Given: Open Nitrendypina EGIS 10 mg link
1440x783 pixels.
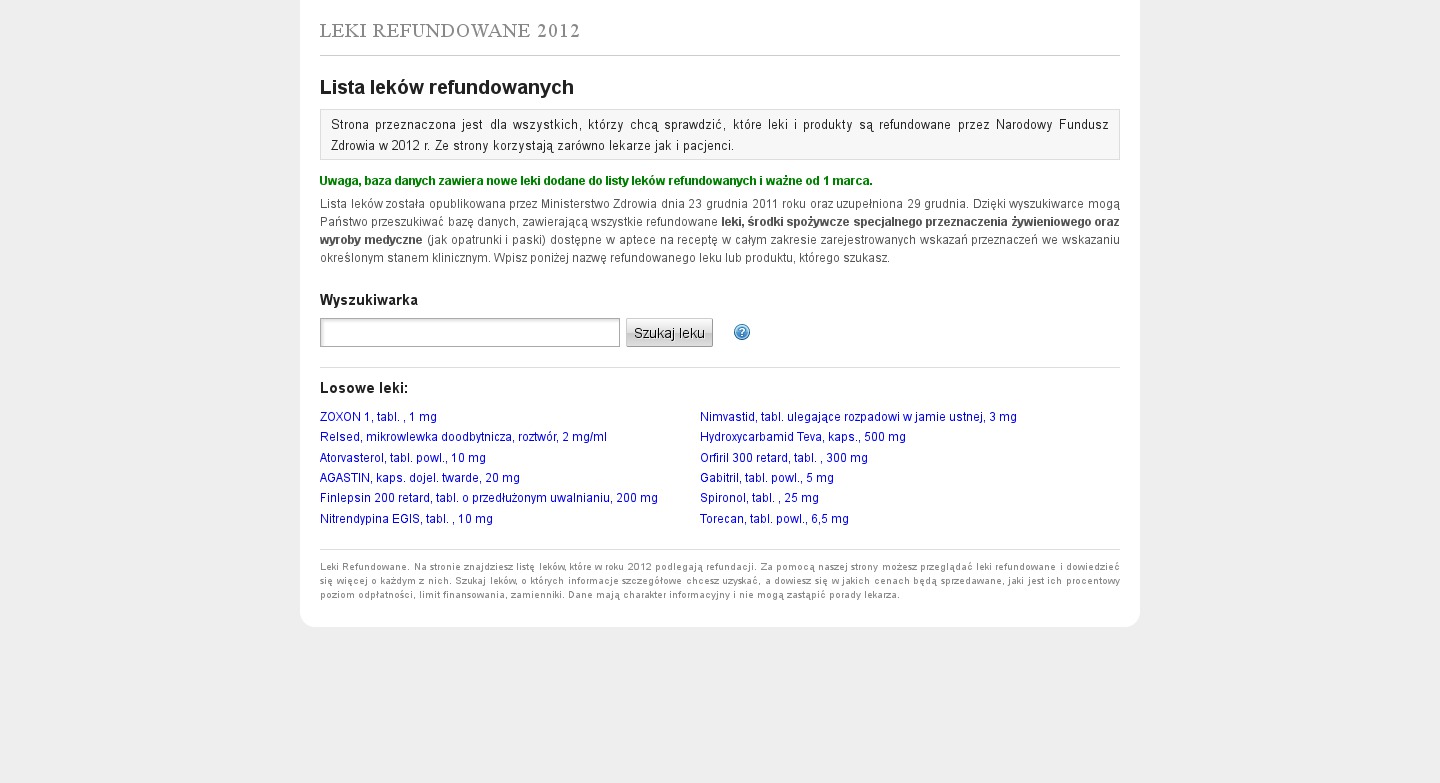Looking at the screenshot, I should (x=406, y=519).
